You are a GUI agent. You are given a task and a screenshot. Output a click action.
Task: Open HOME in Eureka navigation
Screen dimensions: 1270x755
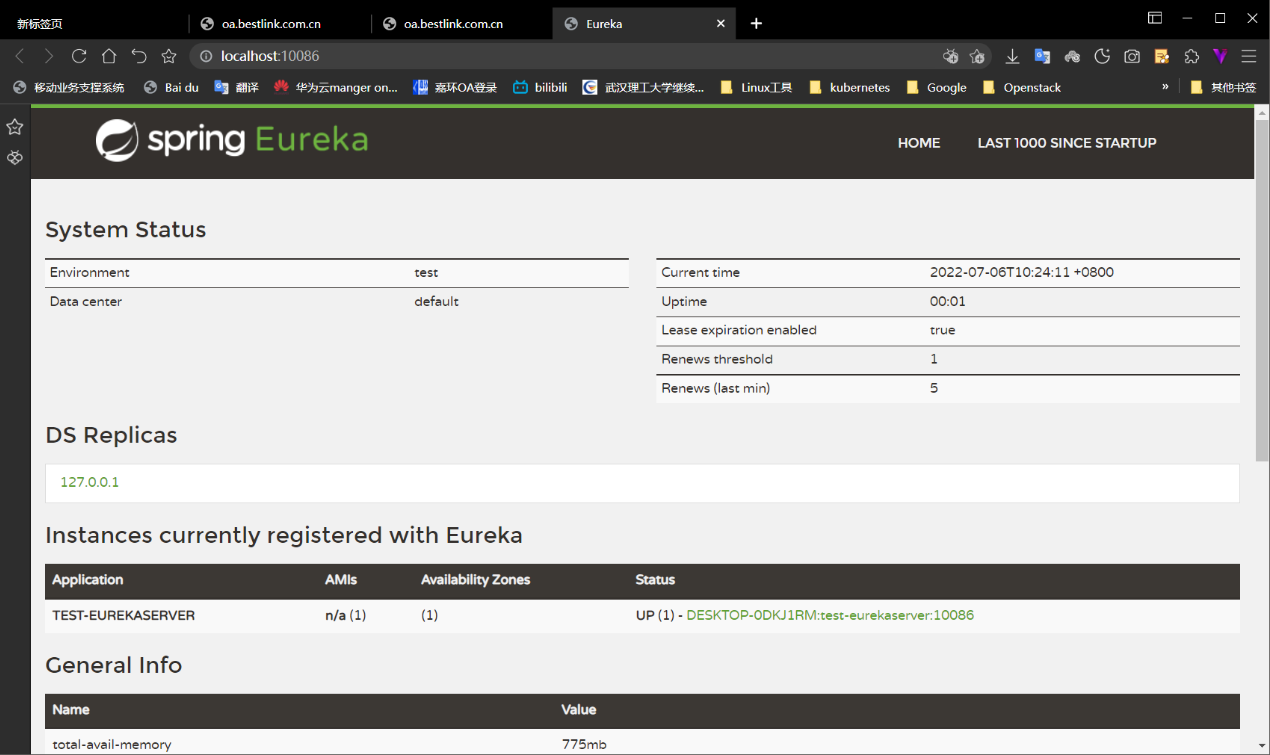tap(919, 143)
